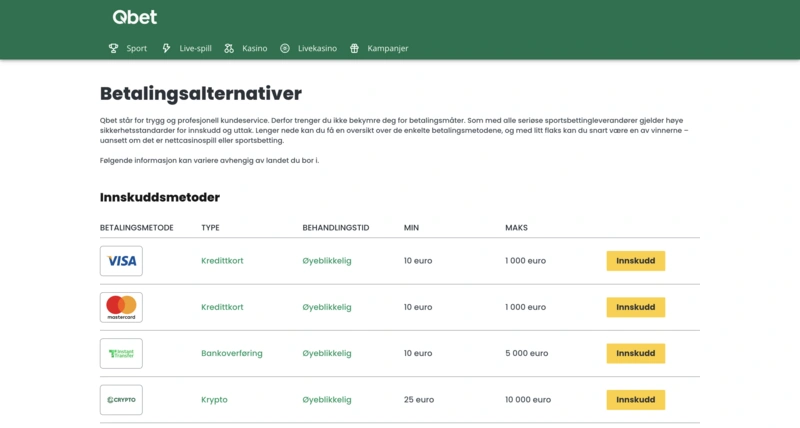Viewport: 800px width, 428px height.
Task: Click the gift icon beside Kampanjer
Action: click(x=354, y=48)
